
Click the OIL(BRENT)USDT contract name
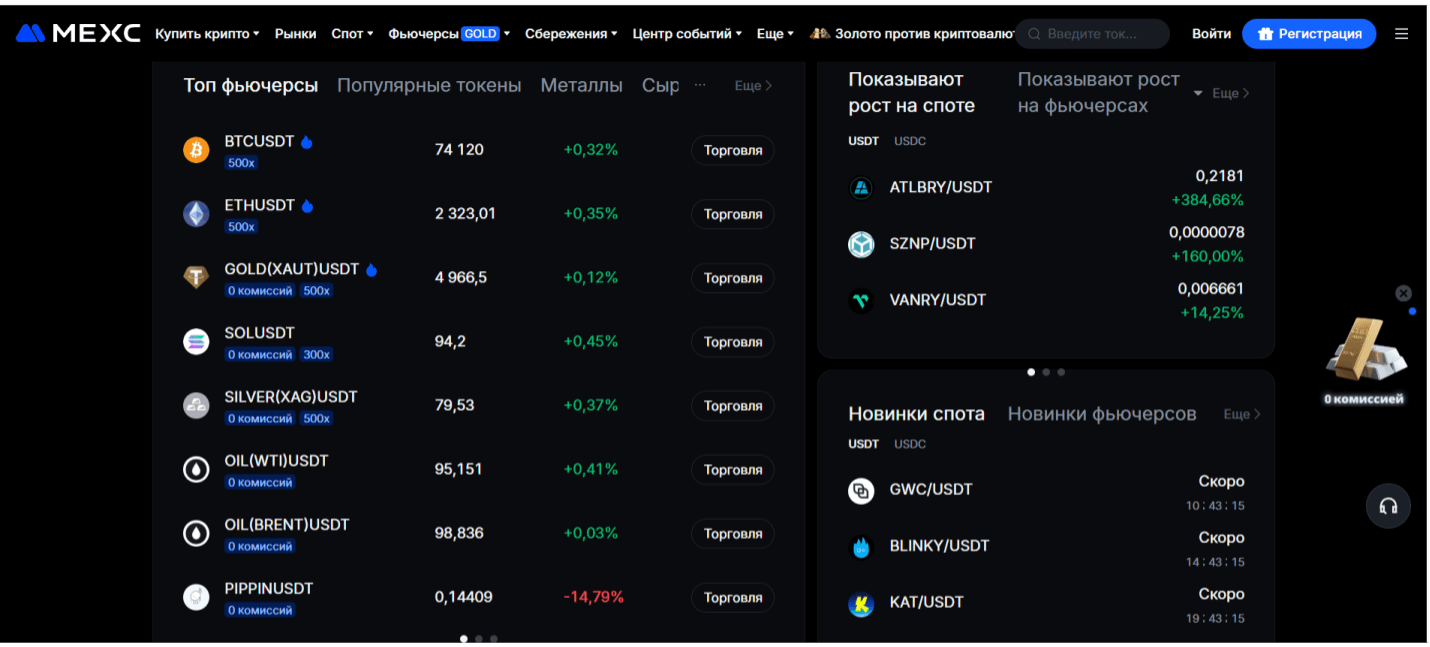[x=287, y=525]
